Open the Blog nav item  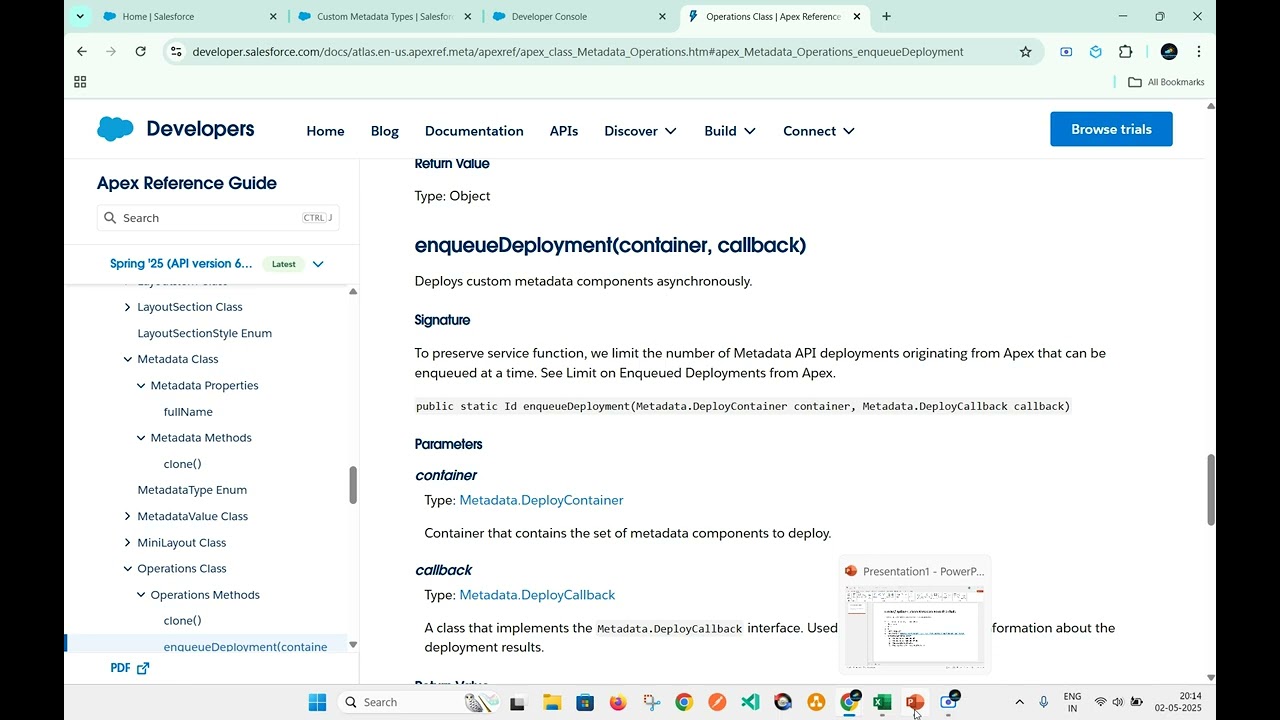coord(385,131)
